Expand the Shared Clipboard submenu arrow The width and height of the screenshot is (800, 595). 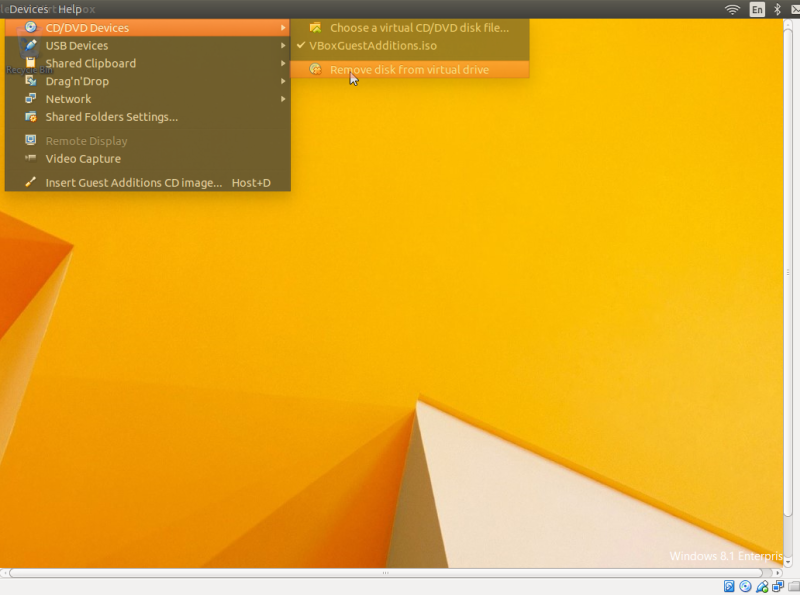(x=283, y=63)
